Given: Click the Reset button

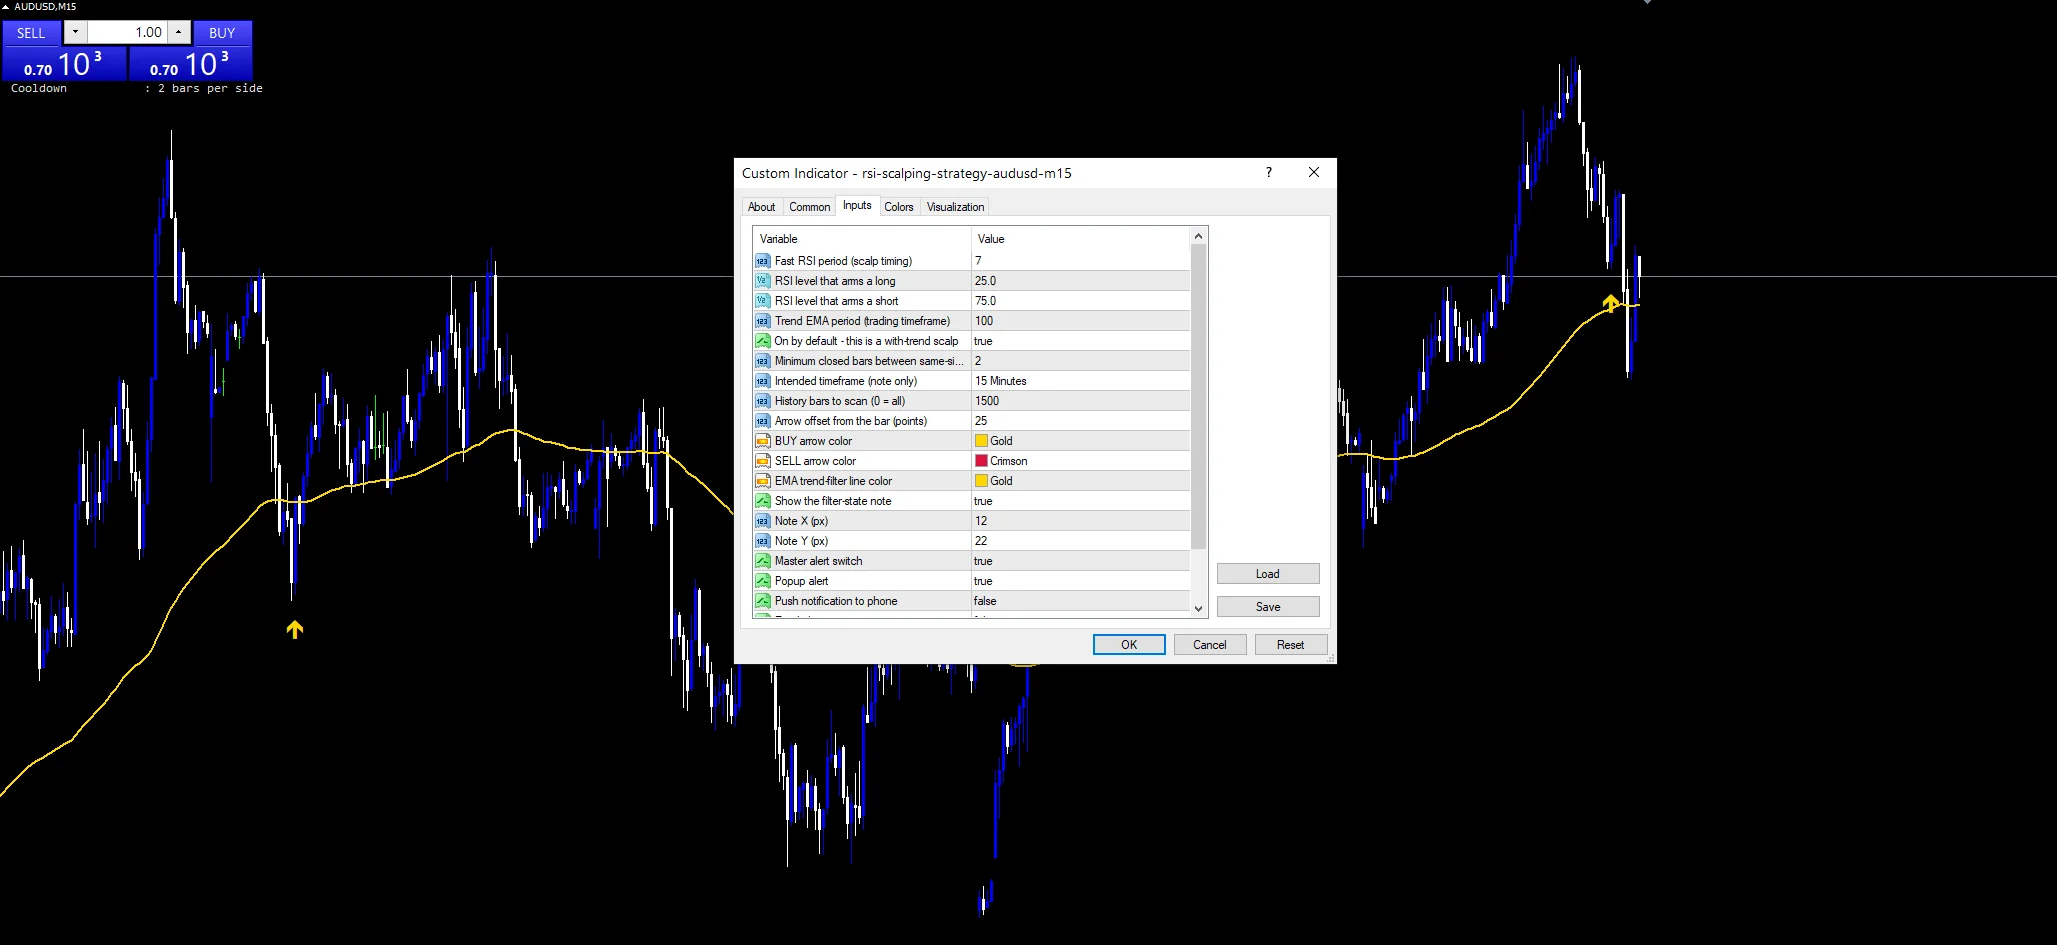Looking at the screenshot, I should pyautogui.click(x=1290, y=645).
